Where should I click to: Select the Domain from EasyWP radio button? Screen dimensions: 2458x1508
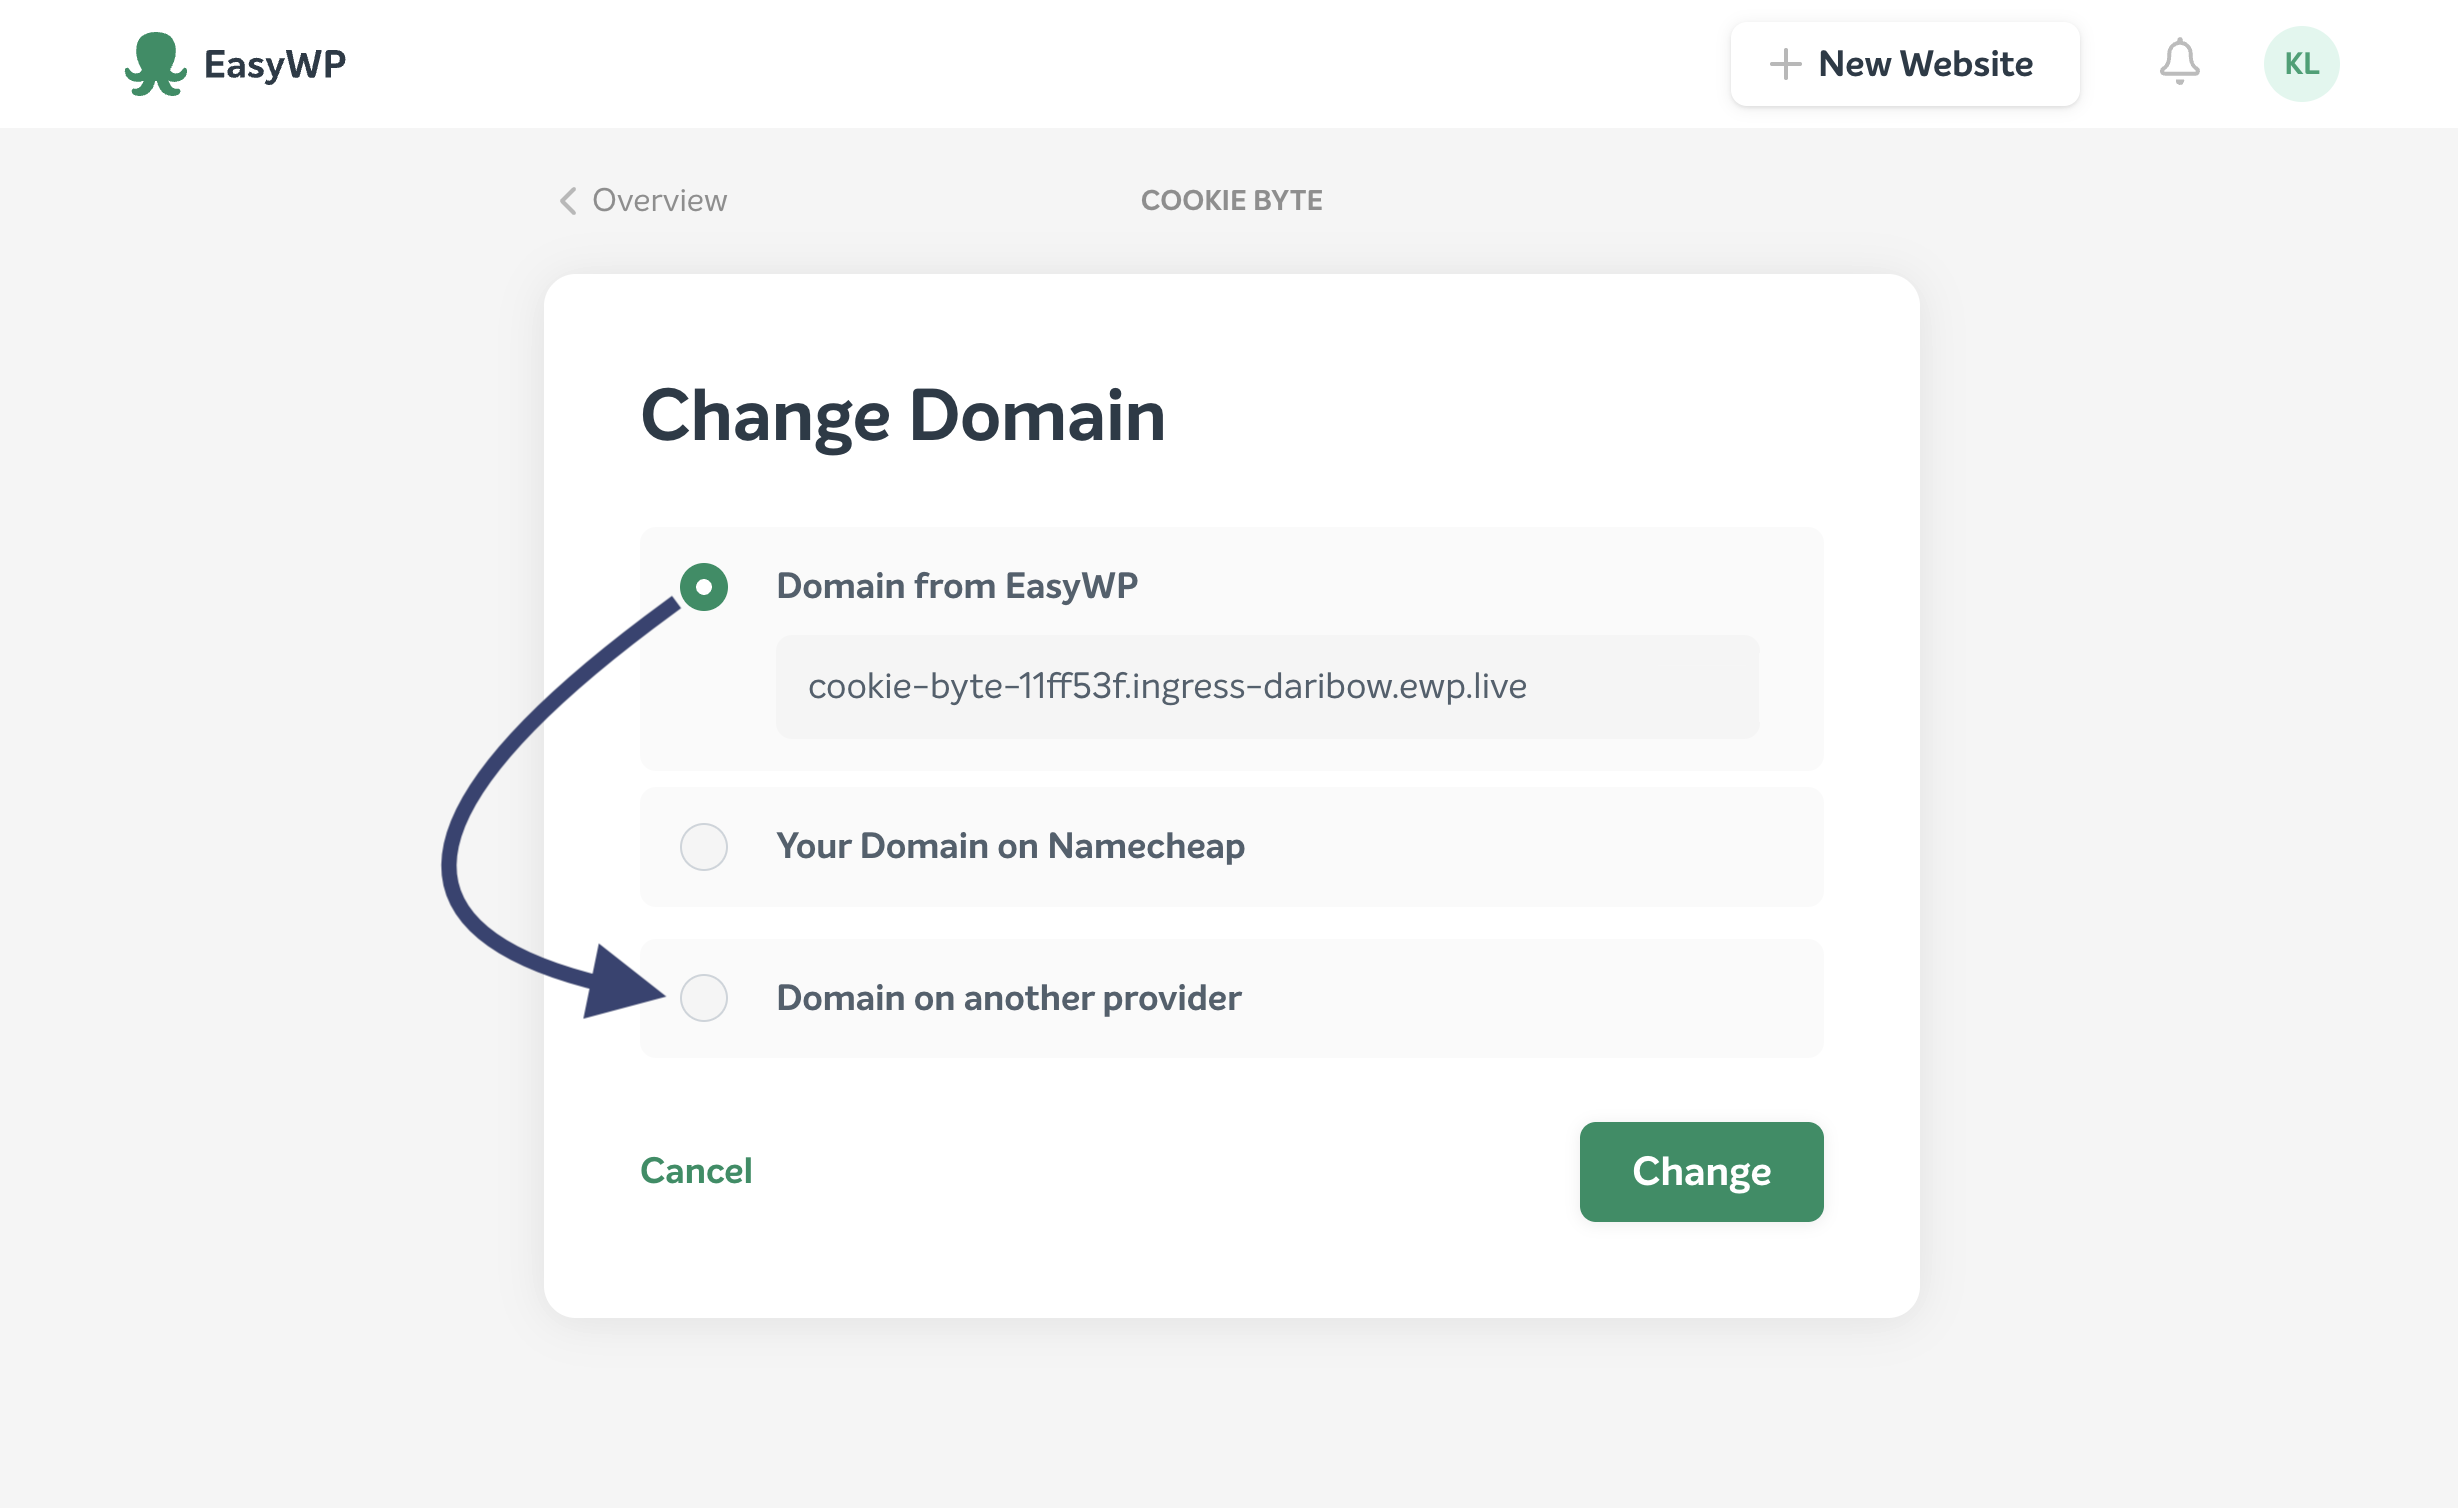tap(704, 587)
